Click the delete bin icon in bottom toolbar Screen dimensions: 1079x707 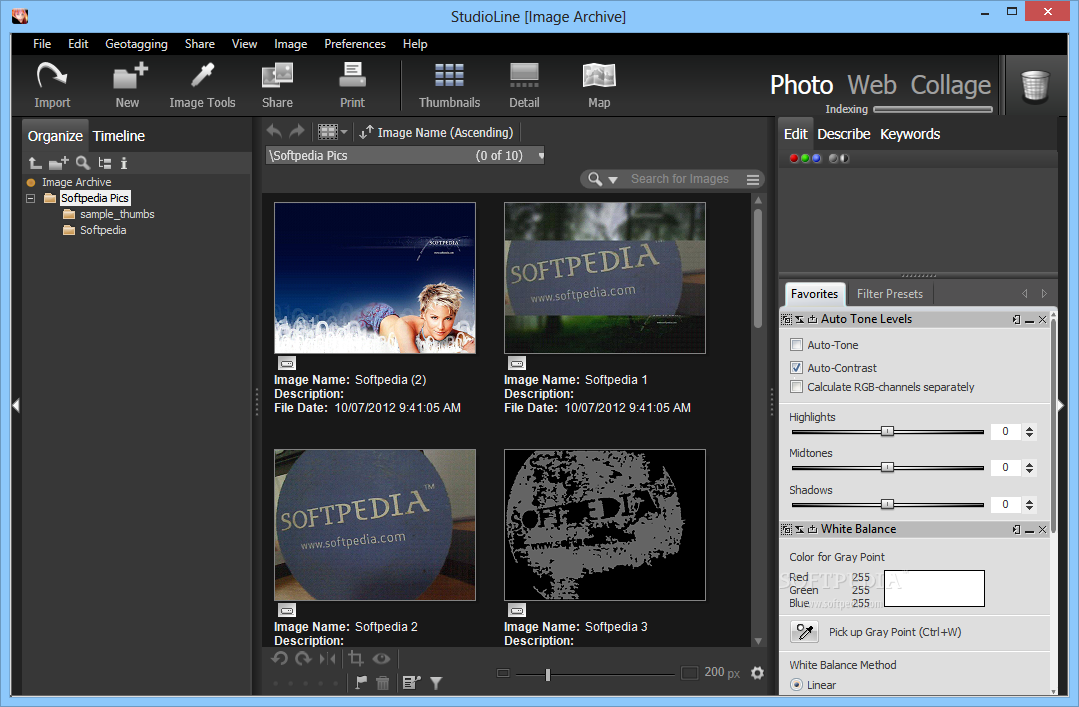click(383, 682)
